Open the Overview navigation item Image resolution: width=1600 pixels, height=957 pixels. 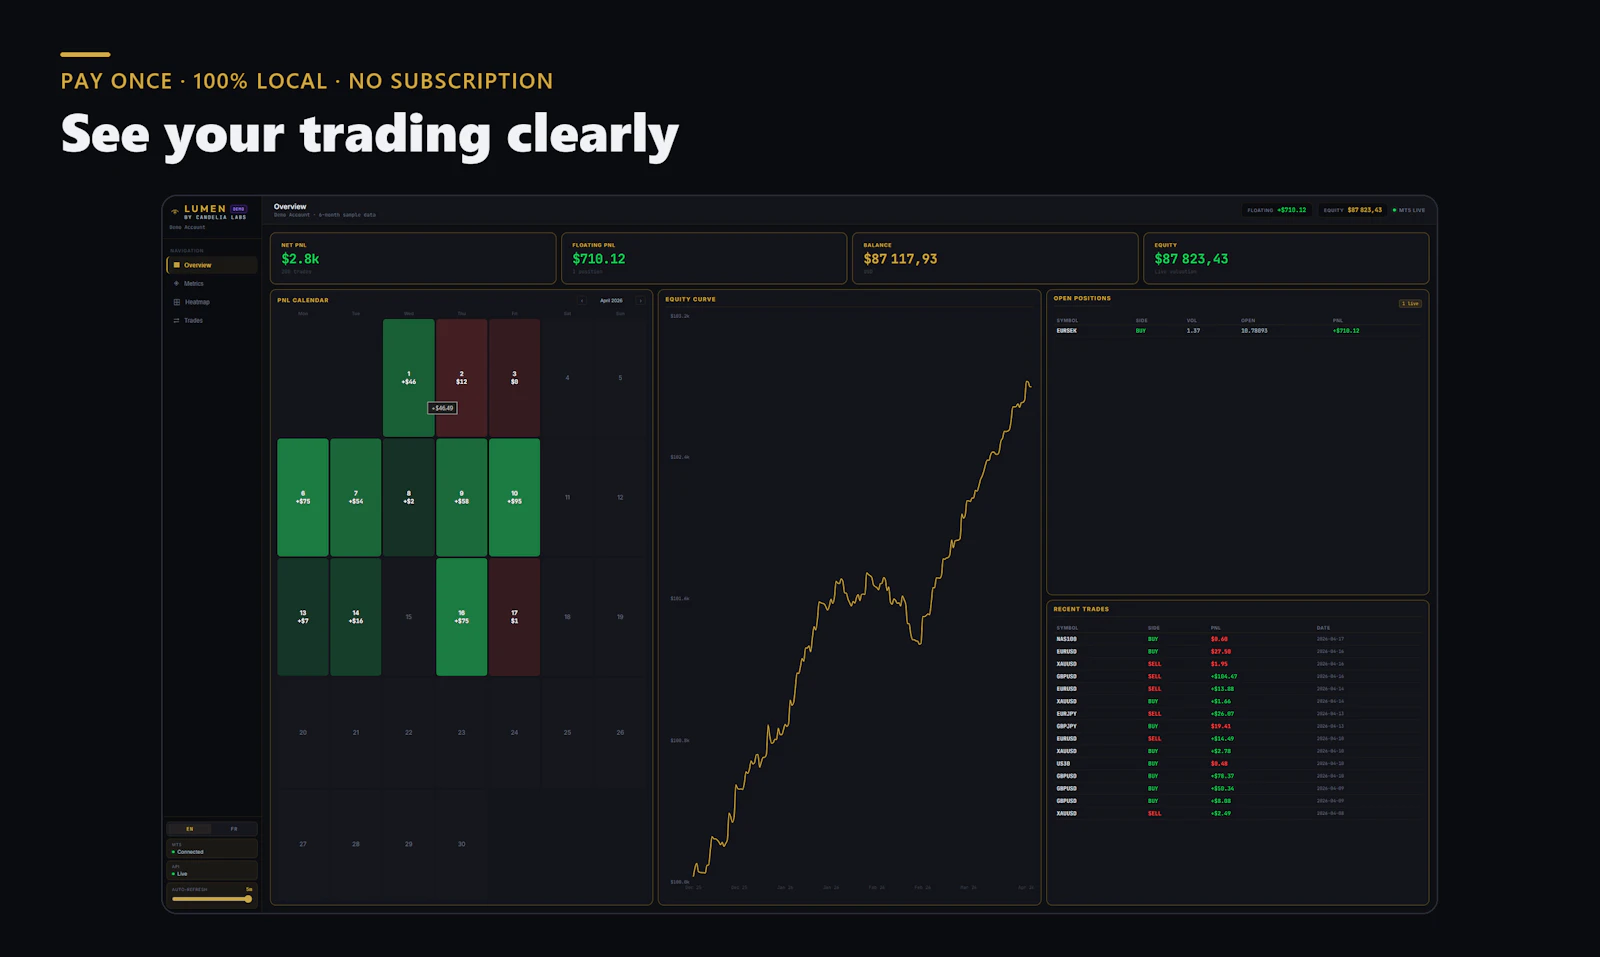(x=212, y=265)
